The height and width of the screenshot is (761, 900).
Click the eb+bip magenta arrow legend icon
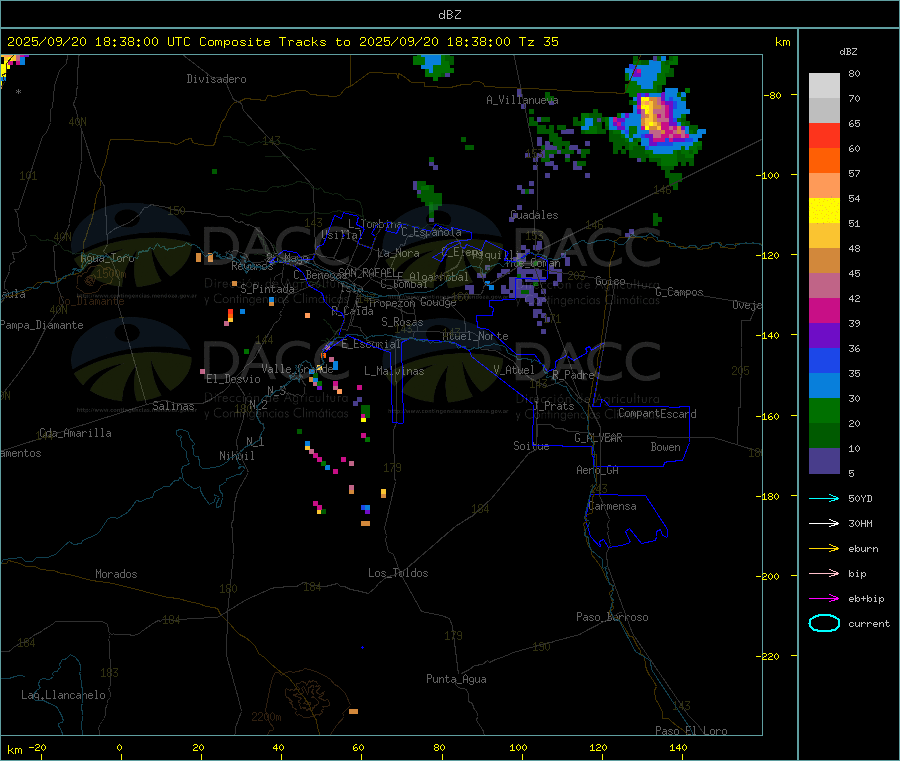[x=824, y=598]
